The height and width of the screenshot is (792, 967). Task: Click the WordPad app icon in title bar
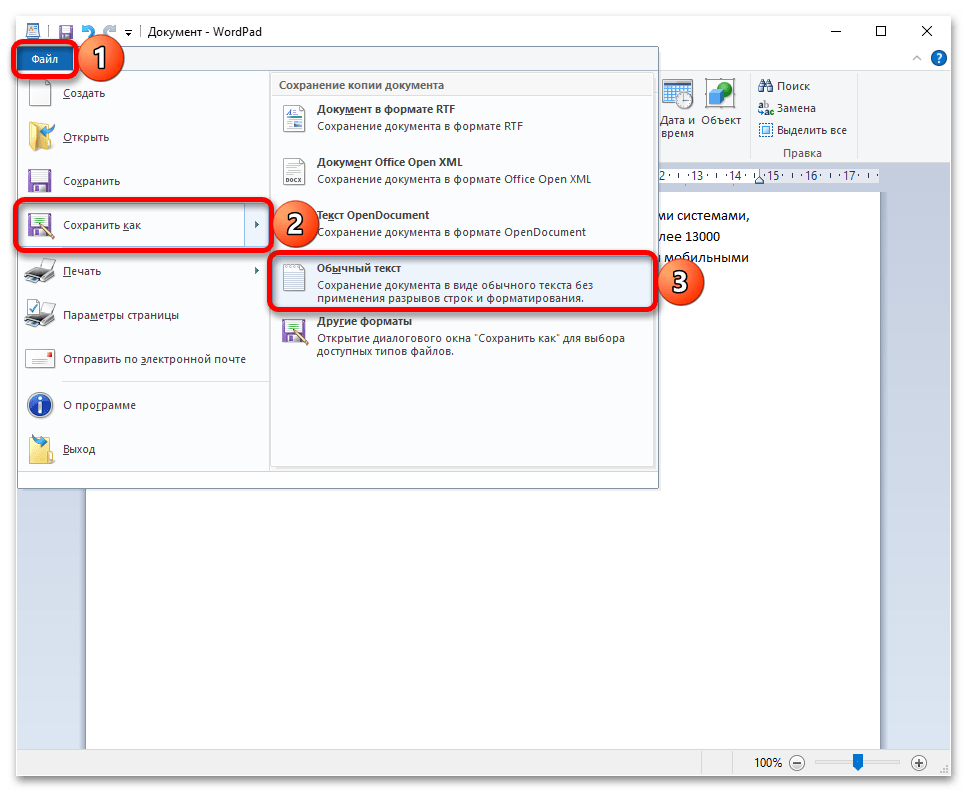[33, 31]
